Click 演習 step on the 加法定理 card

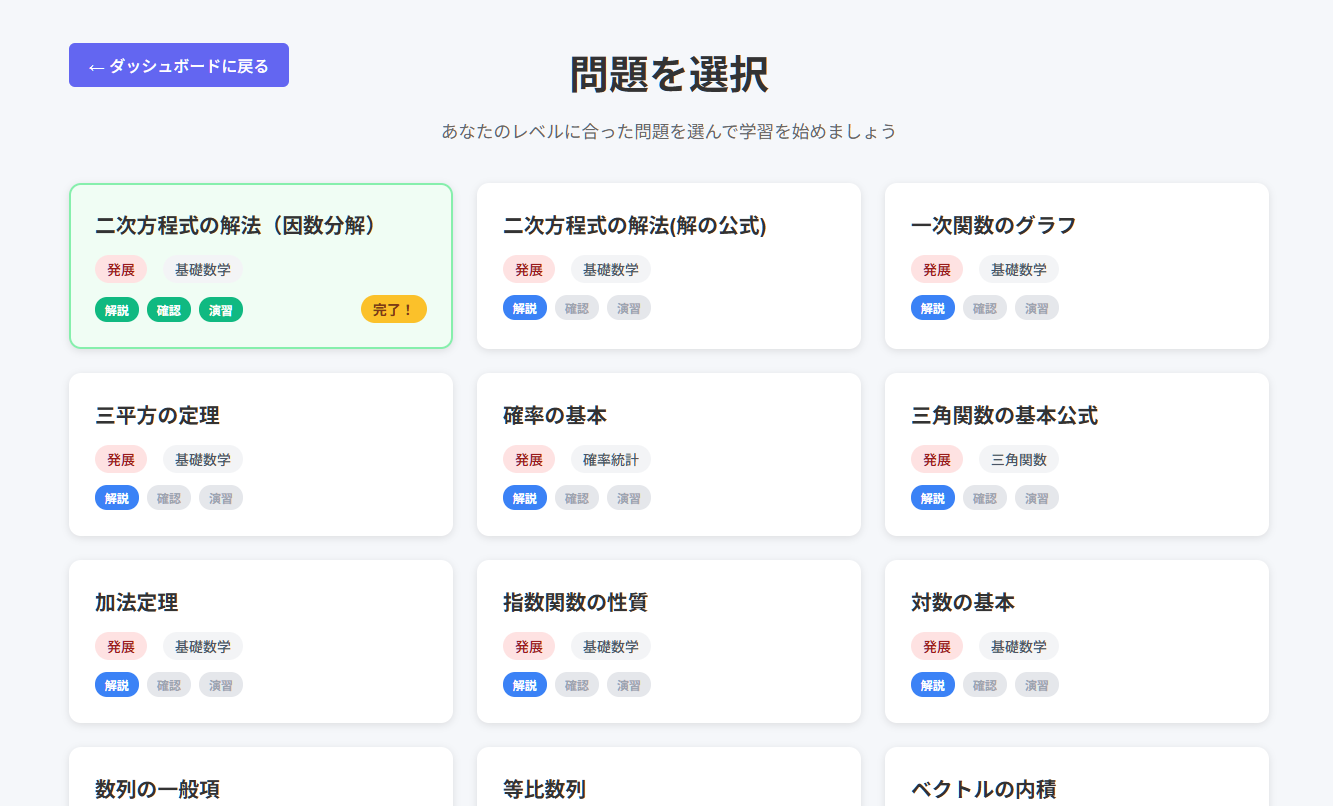tap(221, 685)
